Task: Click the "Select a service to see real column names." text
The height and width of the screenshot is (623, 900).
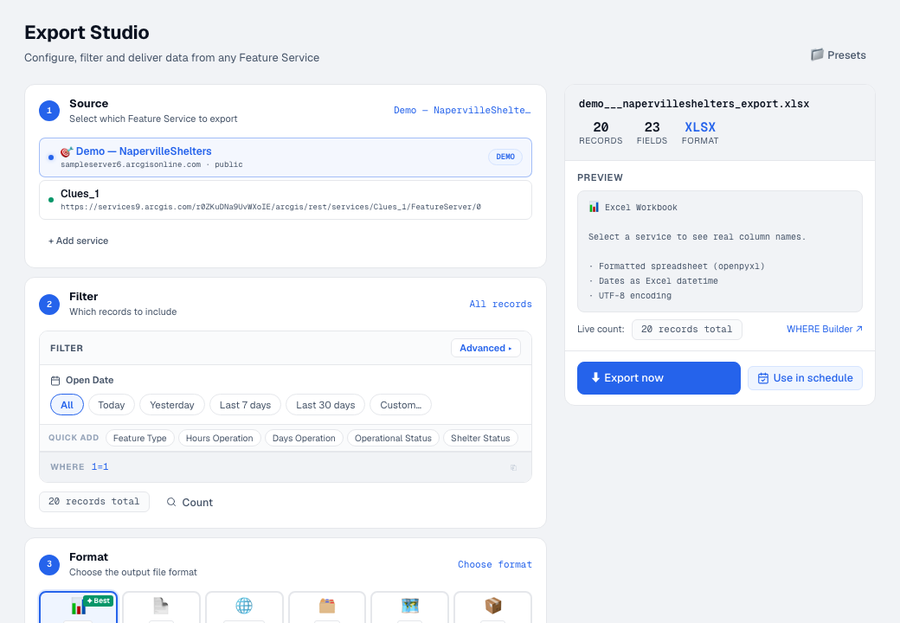Action: pyautogui.click(x=697, y=237)
